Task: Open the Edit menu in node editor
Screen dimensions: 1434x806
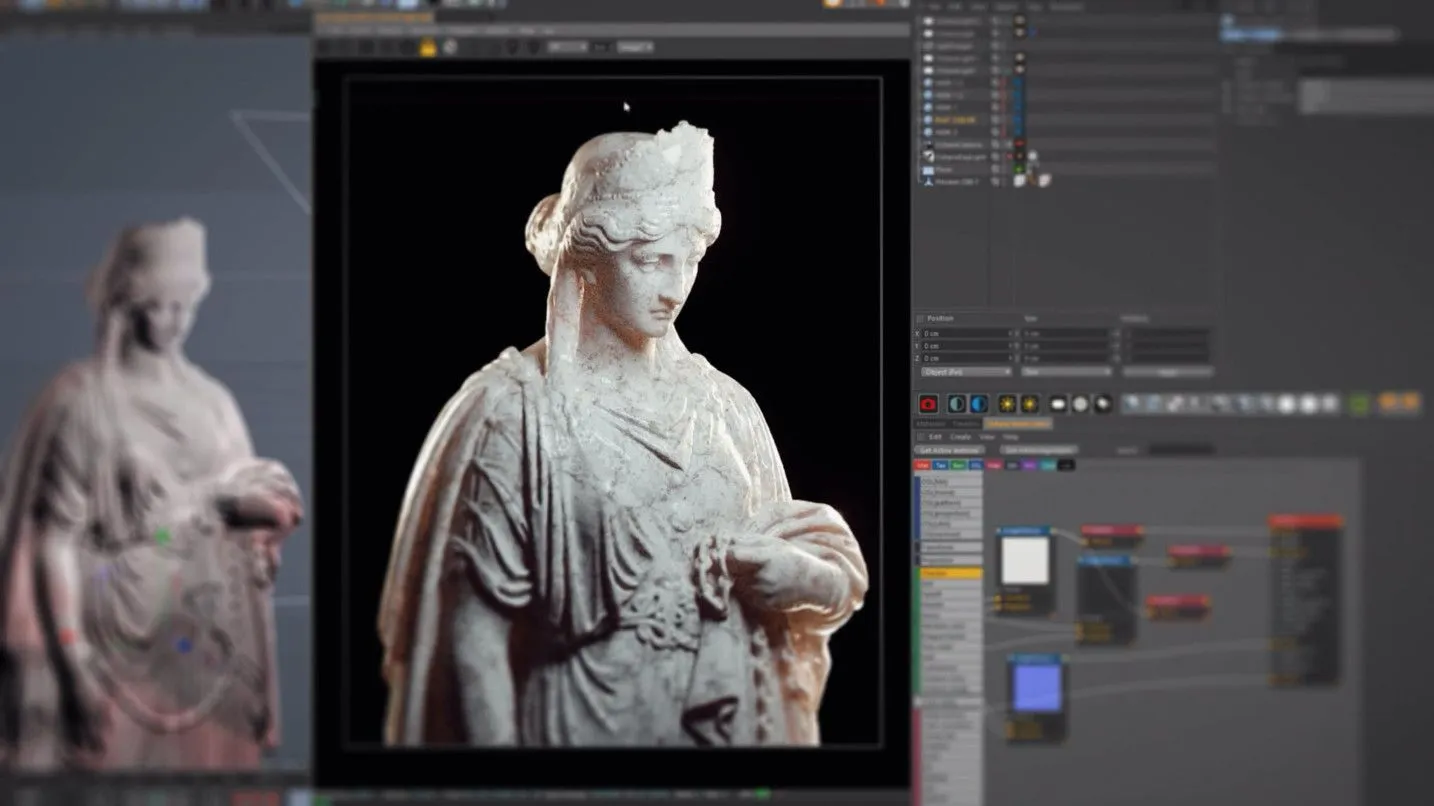Action: 936,437
